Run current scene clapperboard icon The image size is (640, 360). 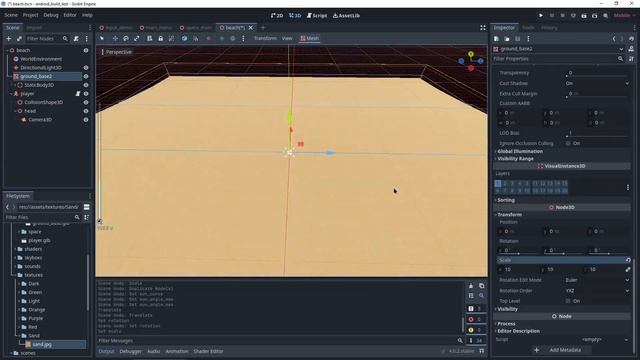[x=584, y=16]
